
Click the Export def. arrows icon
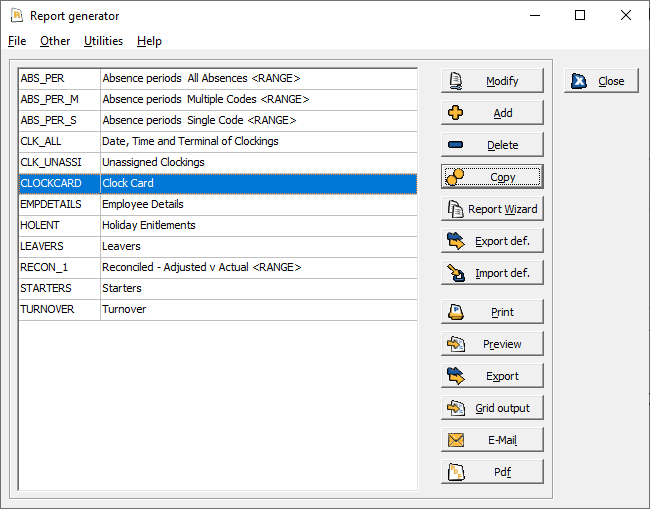[x=456, y=241]
